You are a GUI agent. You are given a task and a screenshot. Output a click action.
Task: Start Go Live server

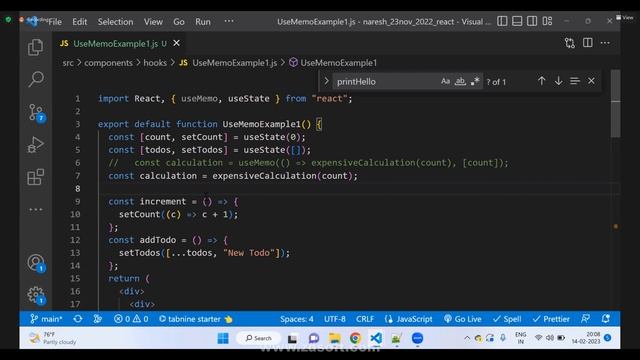pyautogui.click(x=463, y=319)
